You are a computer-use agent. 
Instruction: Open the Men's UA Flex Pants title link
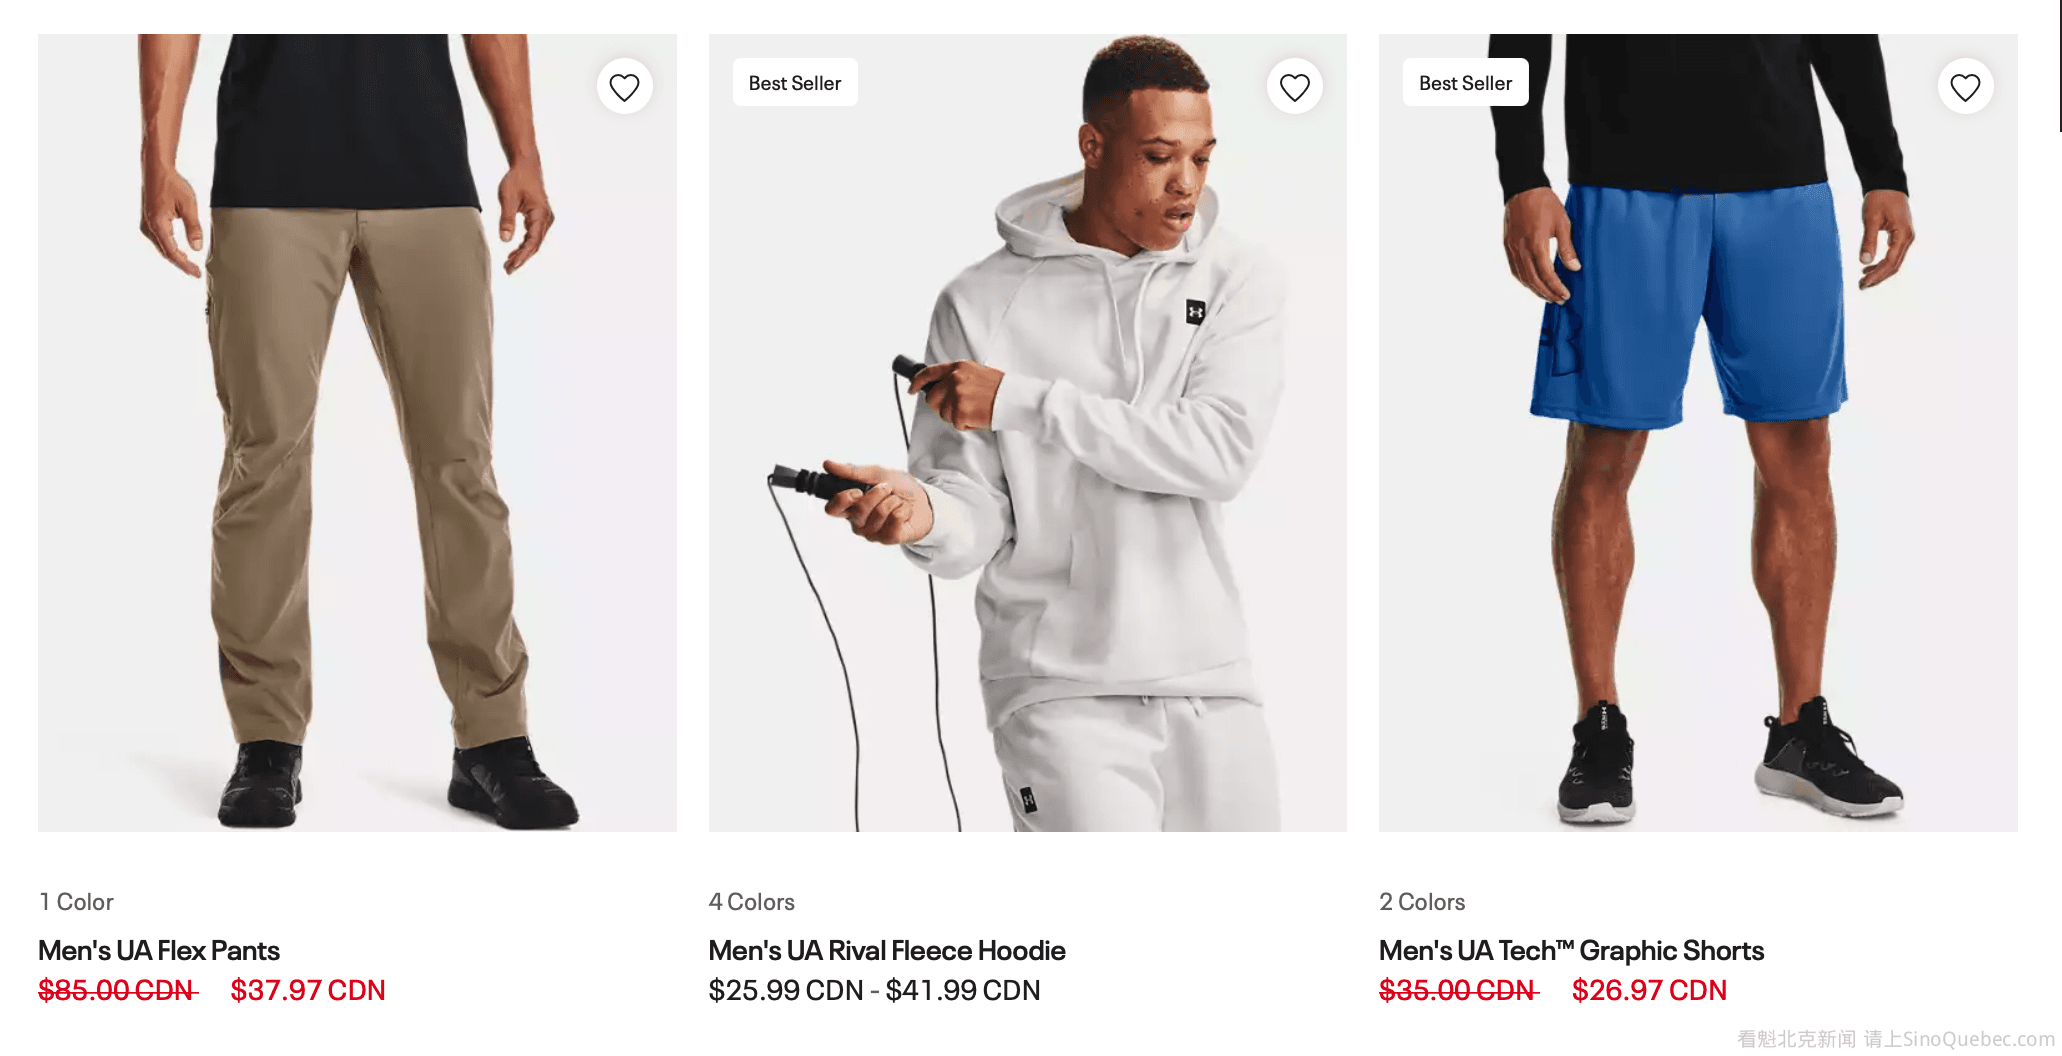[x=159, y=950]
